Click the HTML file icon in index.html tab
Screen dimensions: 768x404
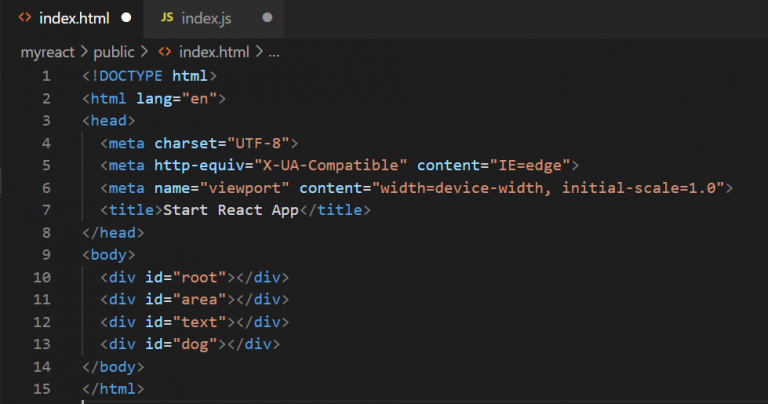24,18
